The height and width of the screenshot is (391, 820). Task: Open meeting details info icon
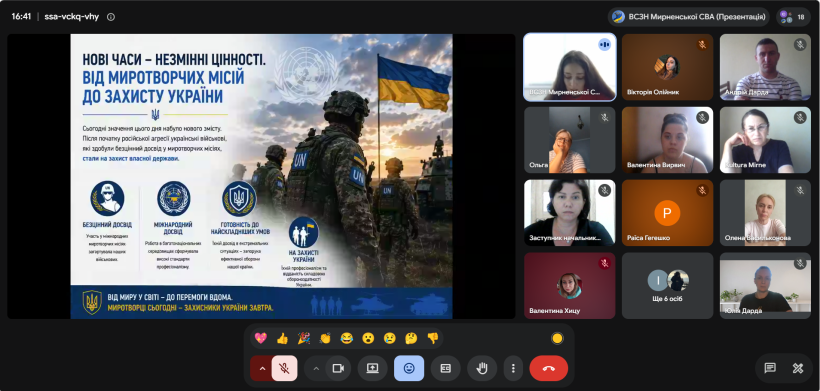[x=111, y=17]
